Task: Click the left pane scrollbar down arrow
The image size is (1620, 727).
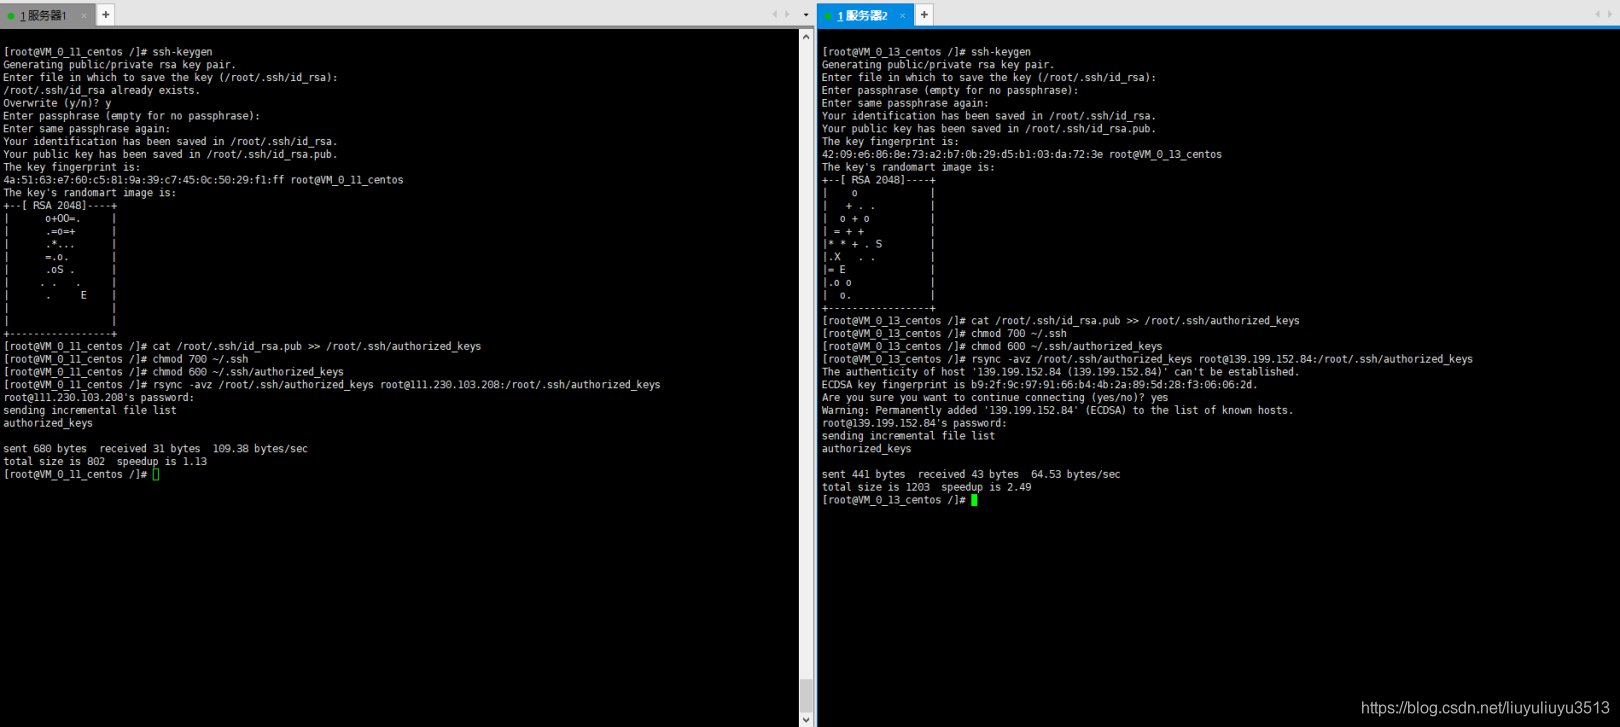Action: [x=806, y=719]
